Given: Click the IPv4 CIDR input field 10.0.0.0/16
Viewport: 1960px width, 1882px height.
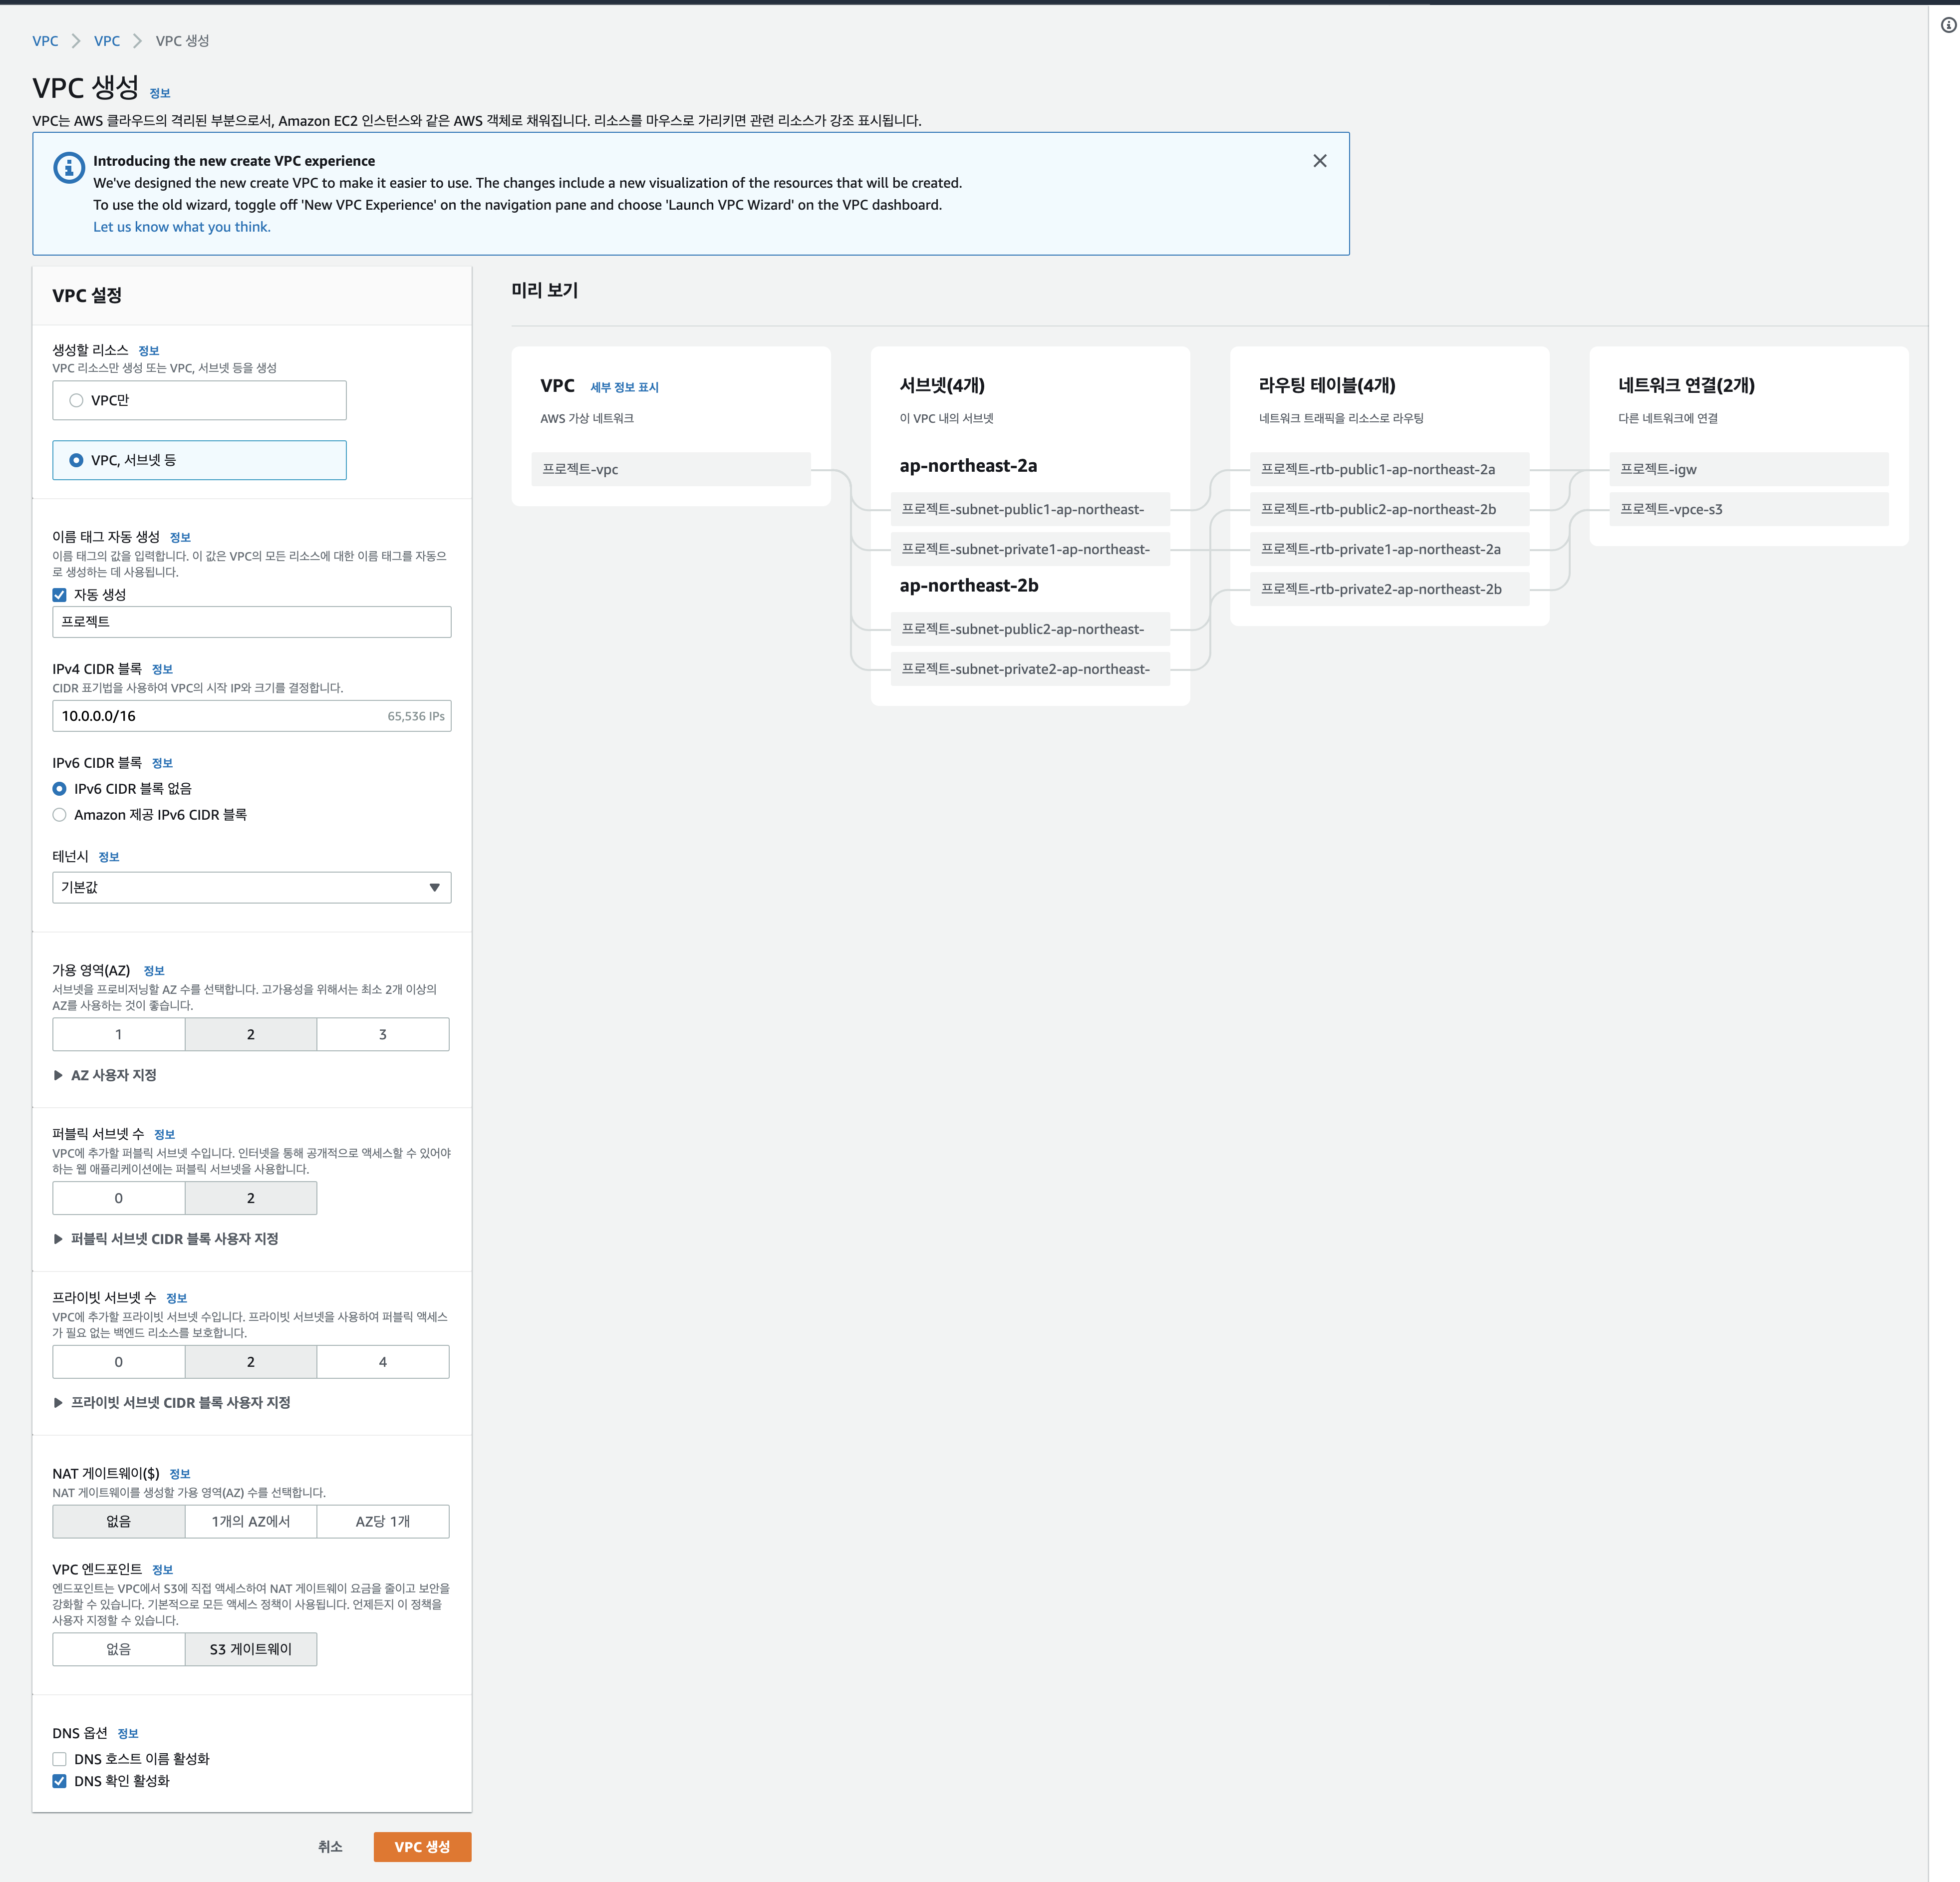Looking at the screenshot, I should pos(252,716).
